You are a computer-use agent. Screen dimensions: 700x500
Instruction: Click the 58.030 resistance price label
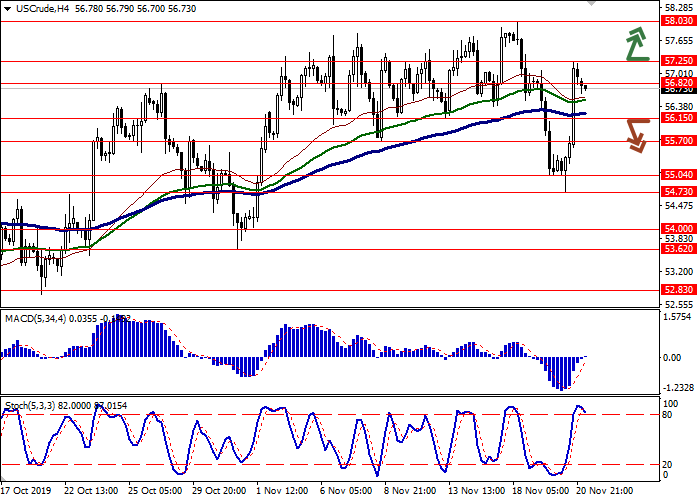(x=679, y=20)
